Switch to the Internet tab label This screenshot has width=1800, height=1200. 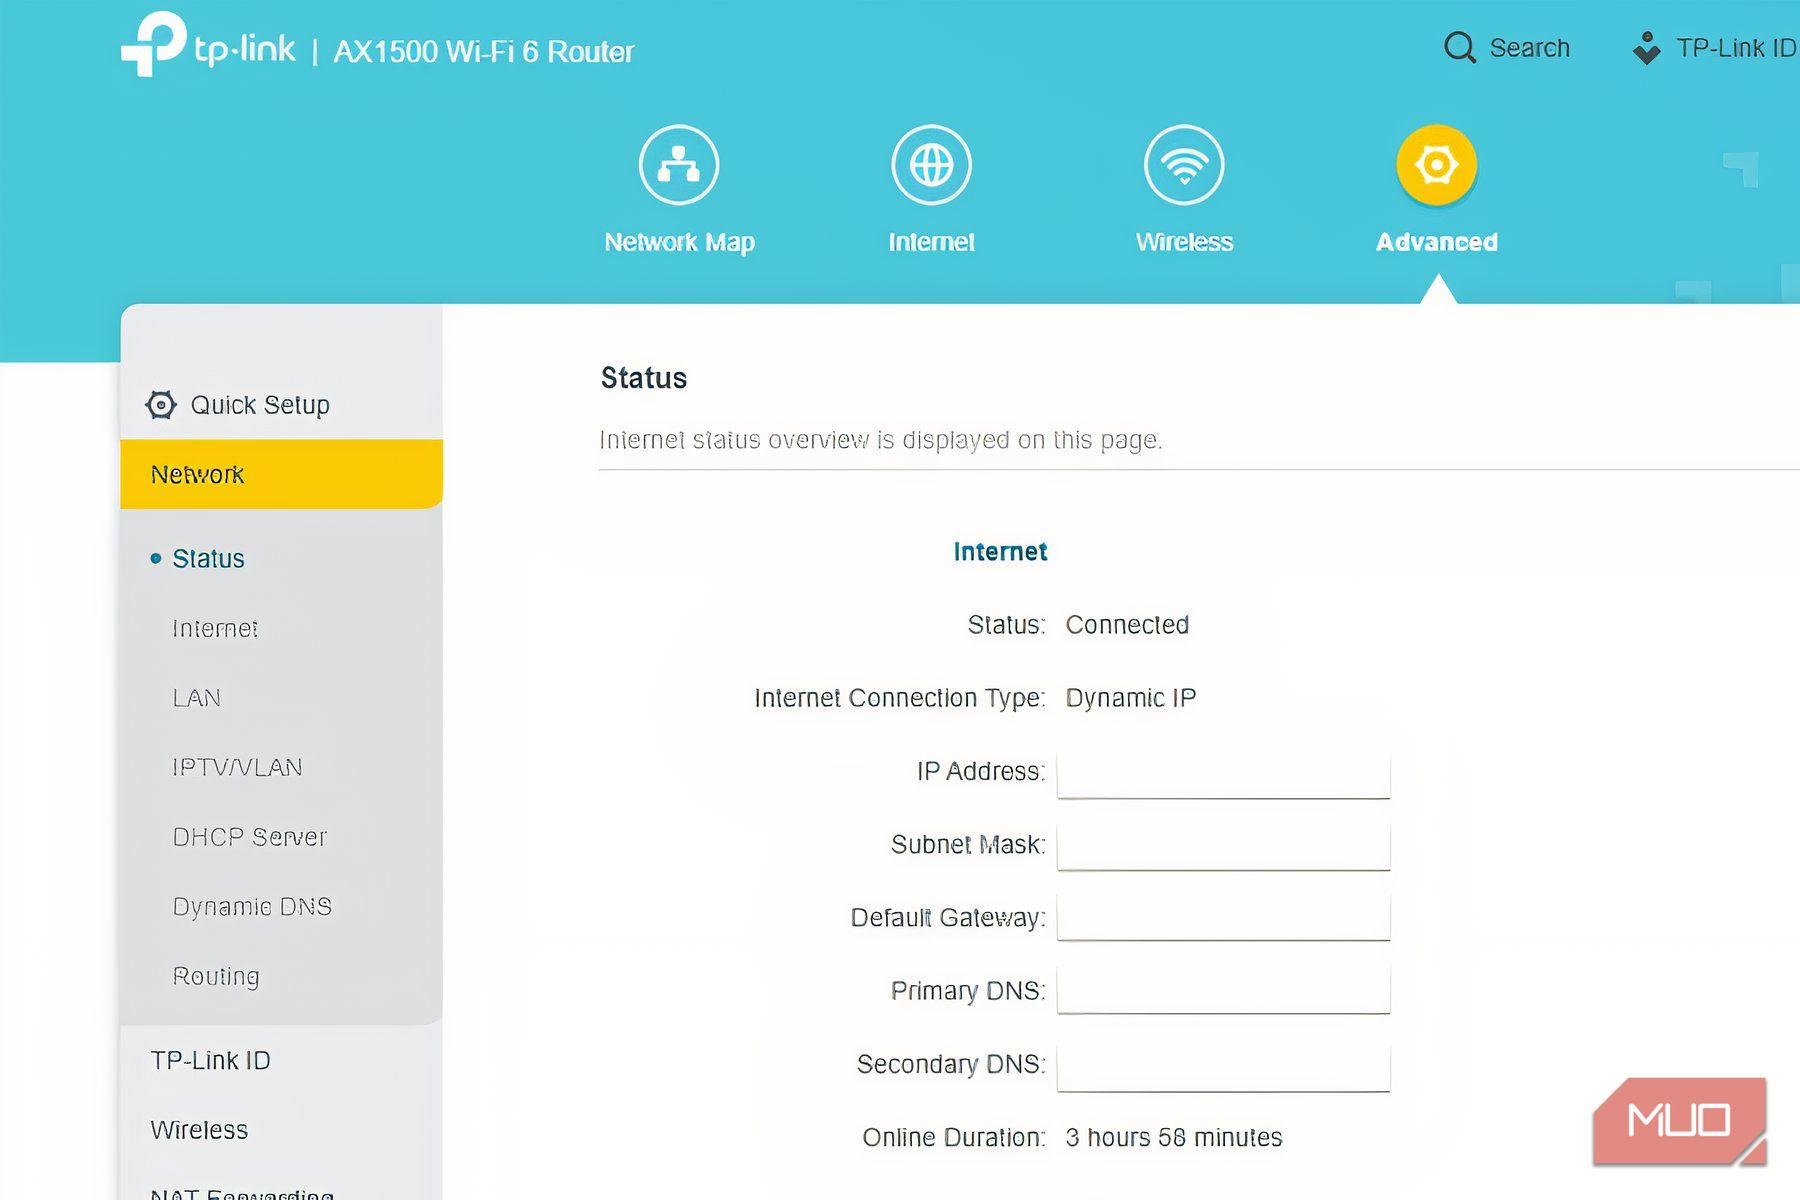pos(931,242)
